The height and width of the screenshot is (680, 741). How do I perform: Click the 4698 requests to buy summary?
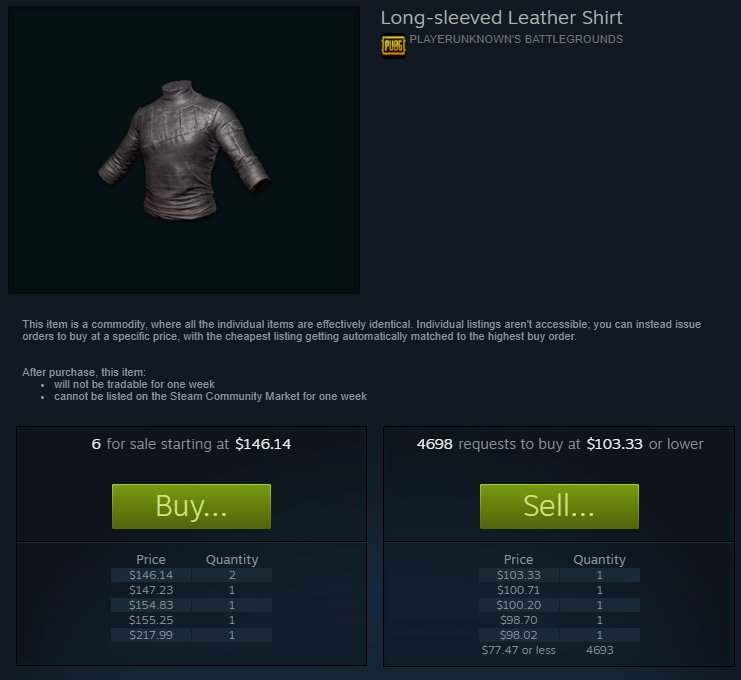(560, 444)
